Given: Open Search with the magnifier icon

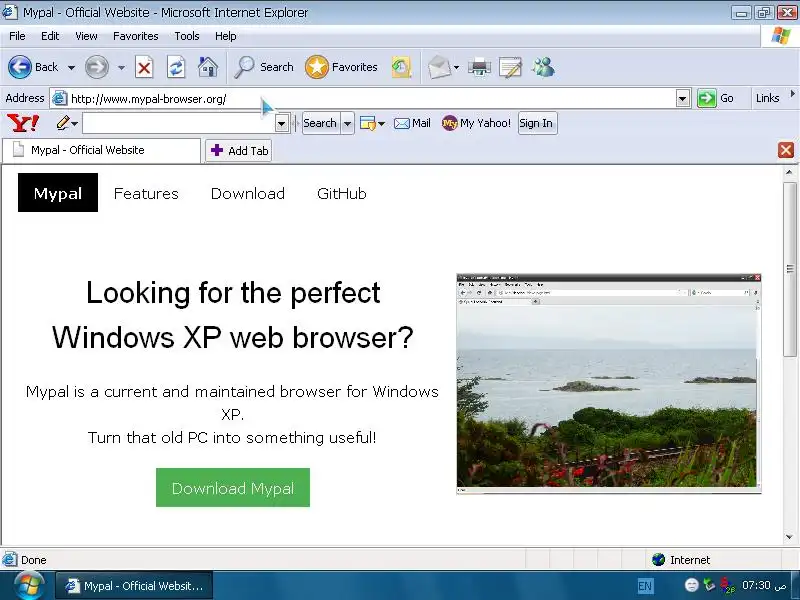Looking at the screenshot, I should pyautogui.click(x=244, y=67).
